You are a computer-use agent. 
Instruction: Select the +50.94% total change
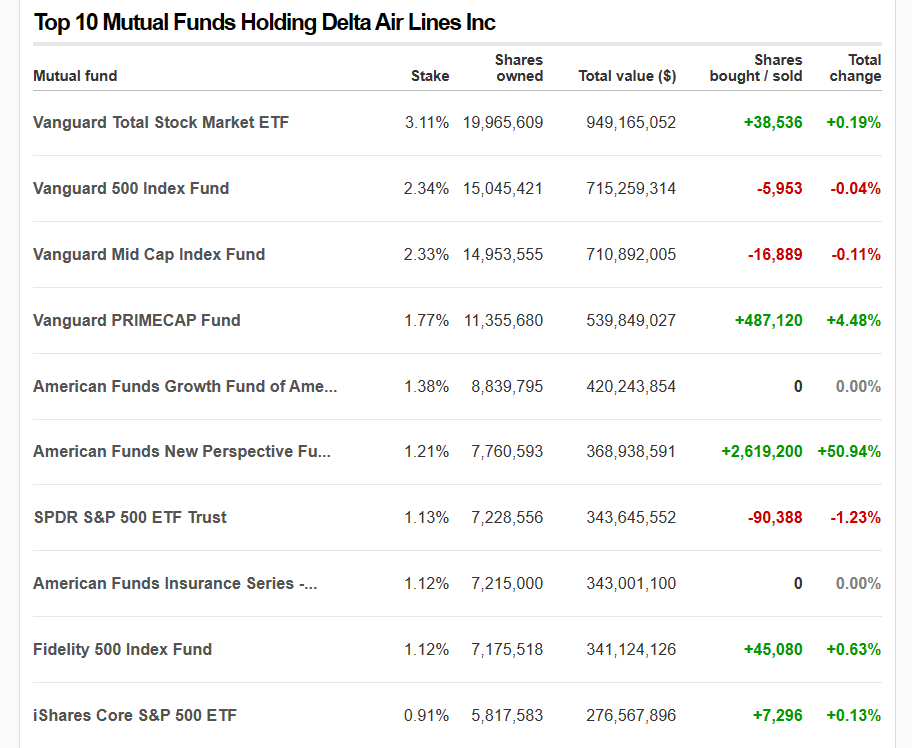click(849, 451)
